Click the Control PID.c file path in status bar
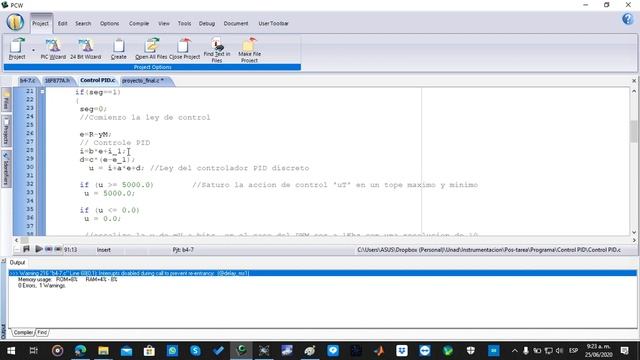Screen dimensions: 640x360 click(489, 249)
